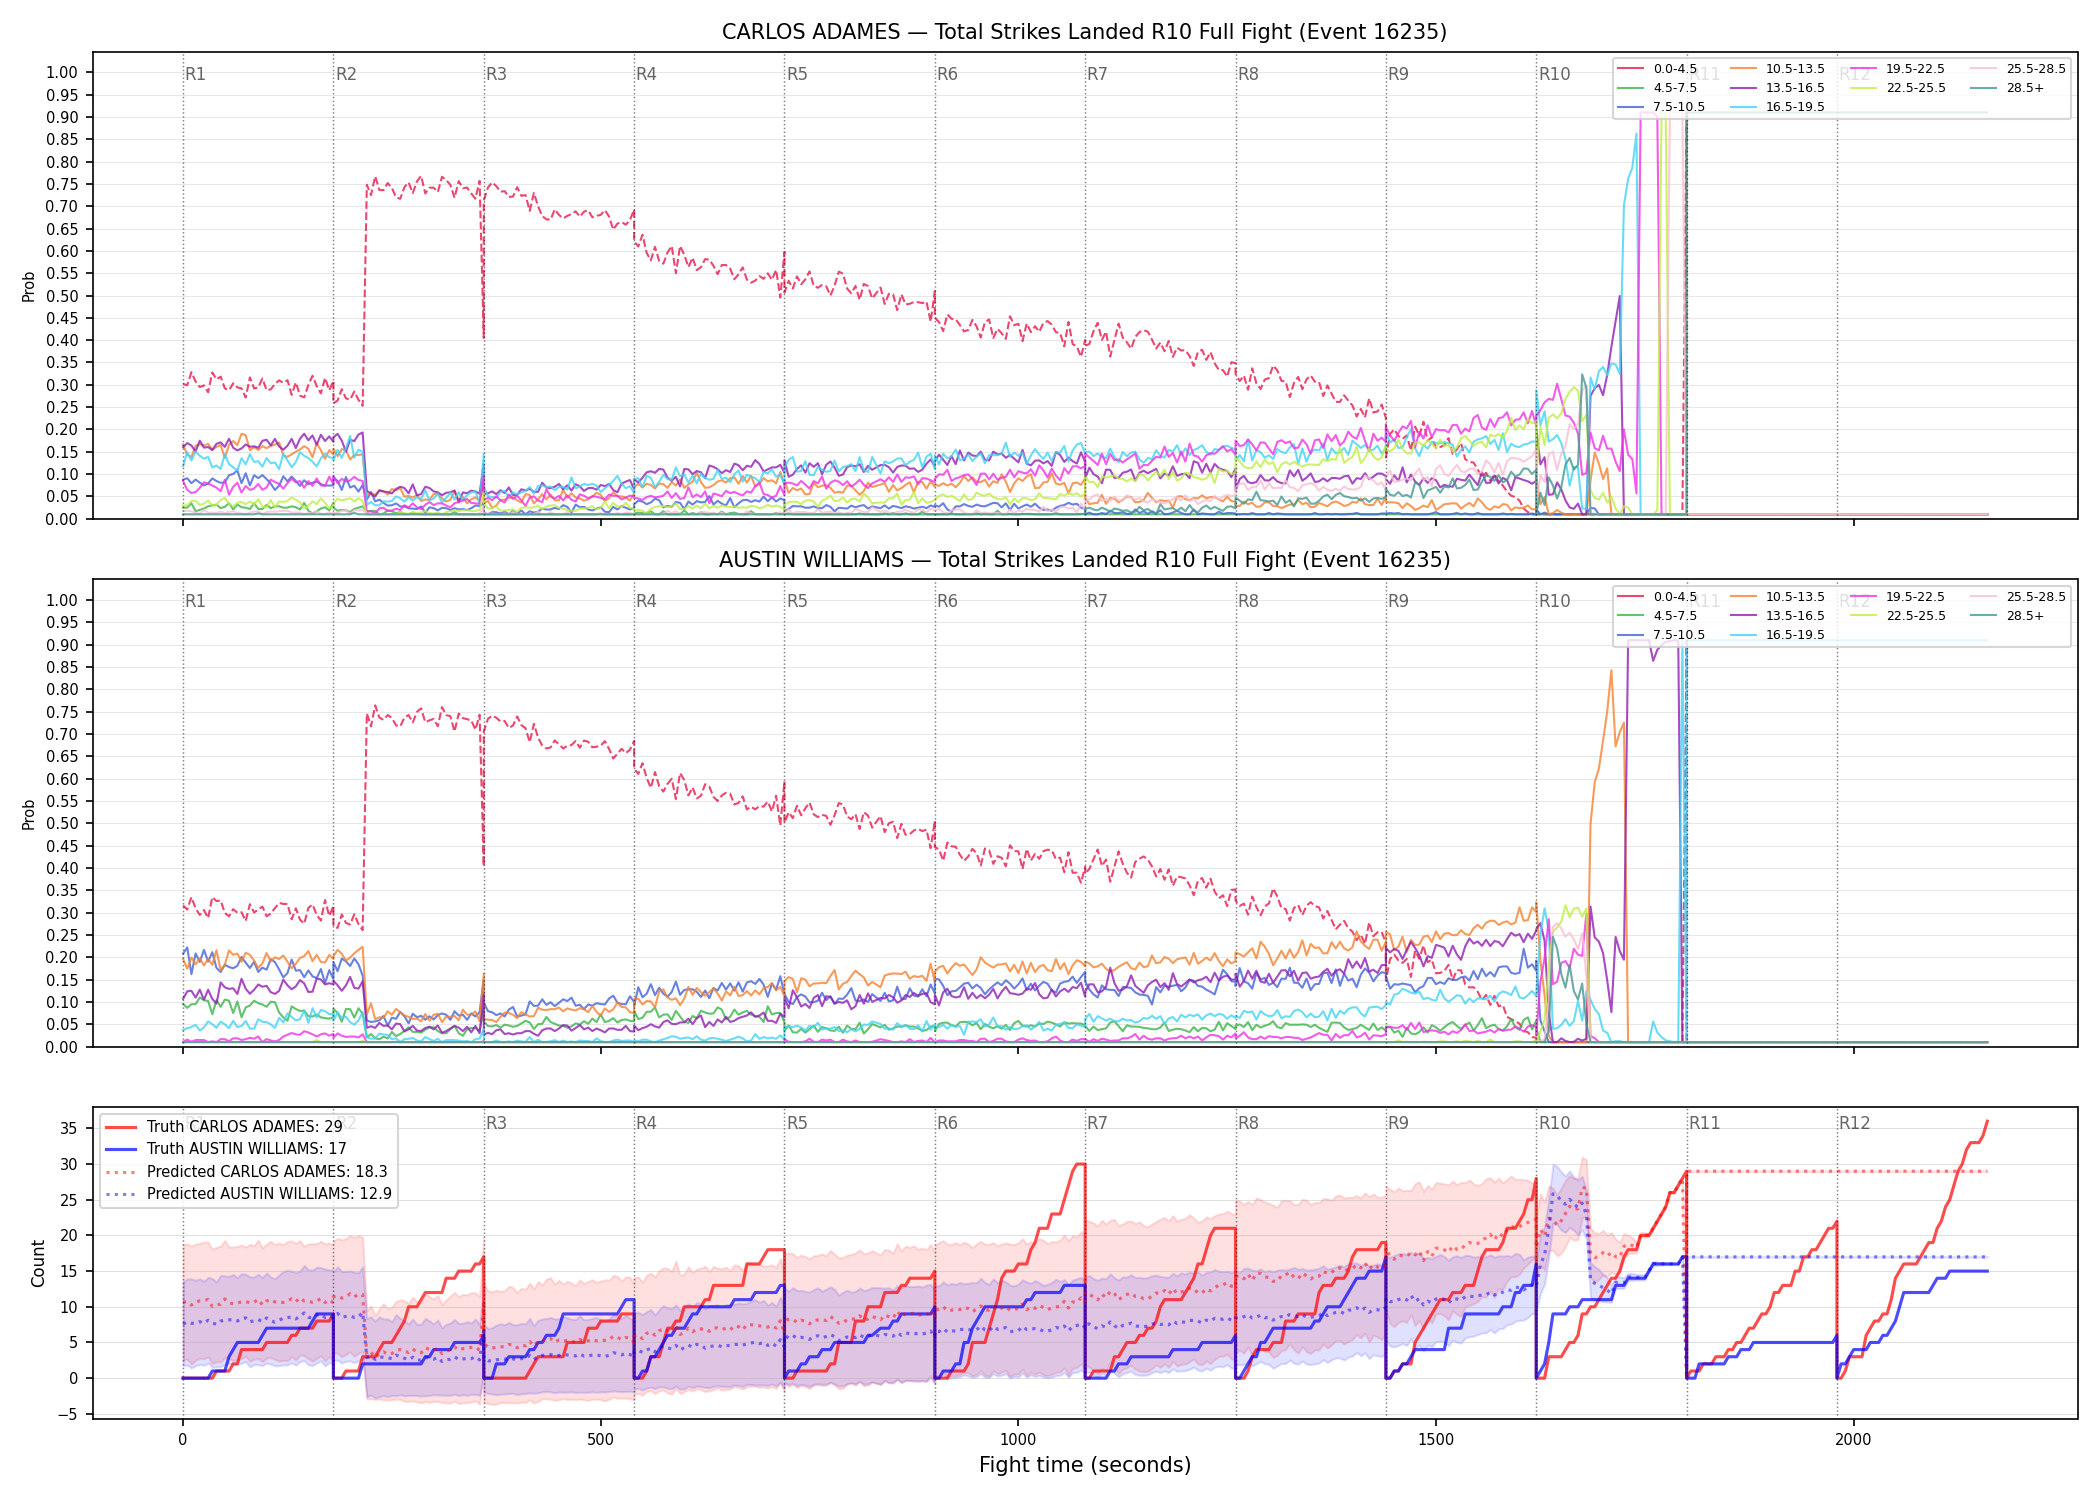Click the R1 round marker in the Carlos Adames chart
Viewport: 2100px width, 1500px height.
(195, 74)
